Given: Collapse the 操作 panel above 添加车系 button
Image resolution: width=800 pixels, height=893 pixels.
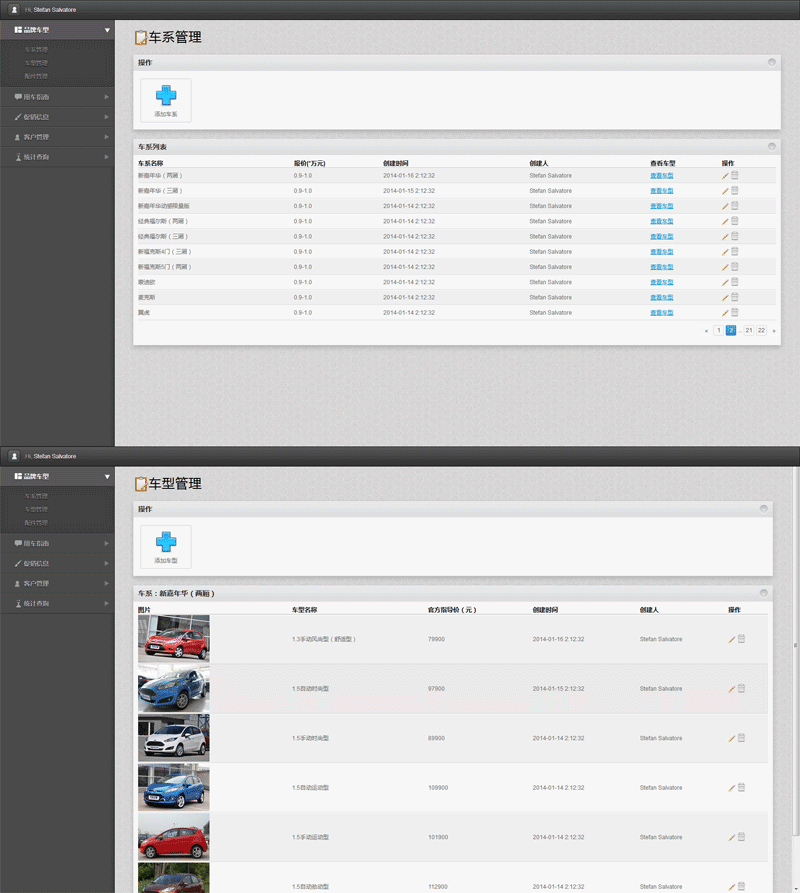Looking at the screenshot, I should click(x=771, y=62).
